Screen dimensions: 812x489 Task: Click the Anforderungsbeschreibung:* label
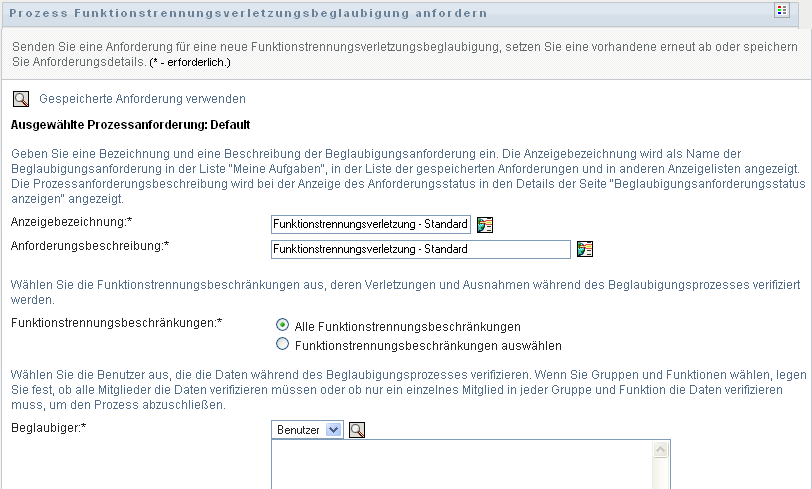[90, 246]
